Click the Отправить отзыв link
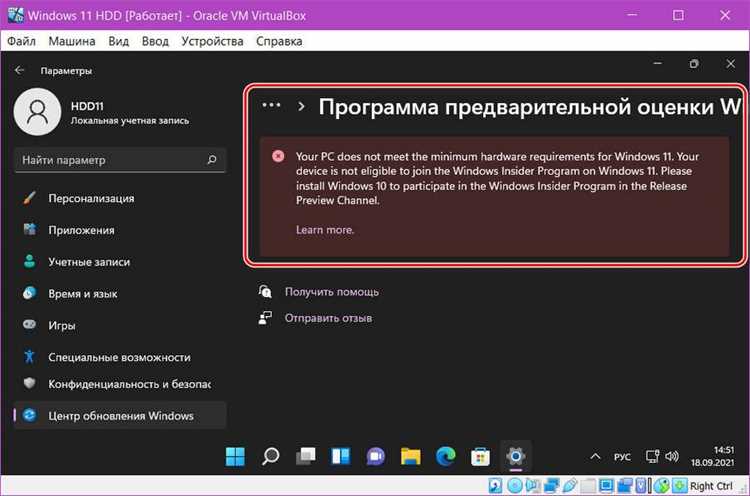Image resolution: width=750 pixels, height=496 pixels. tap(328, 318)
